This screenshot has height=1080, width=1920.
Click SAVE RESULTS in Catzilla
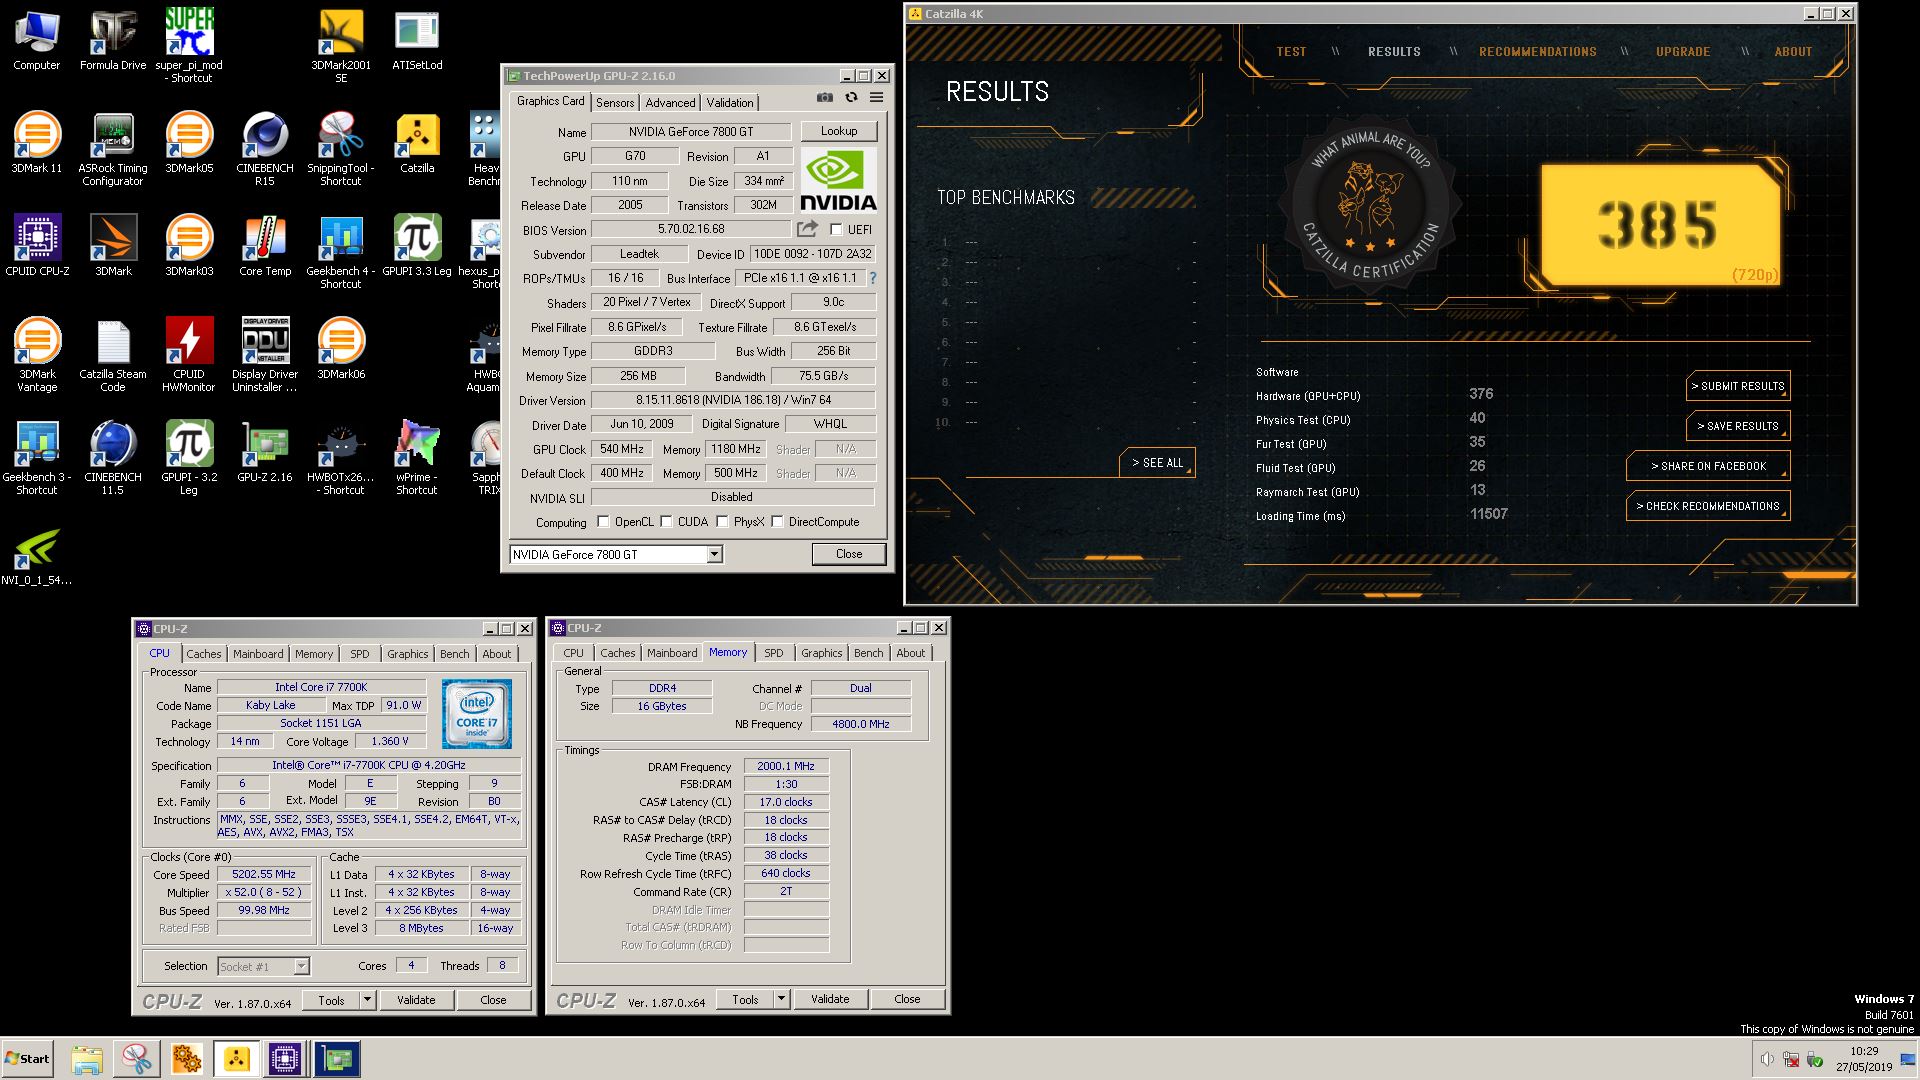tap(1738, 426)
